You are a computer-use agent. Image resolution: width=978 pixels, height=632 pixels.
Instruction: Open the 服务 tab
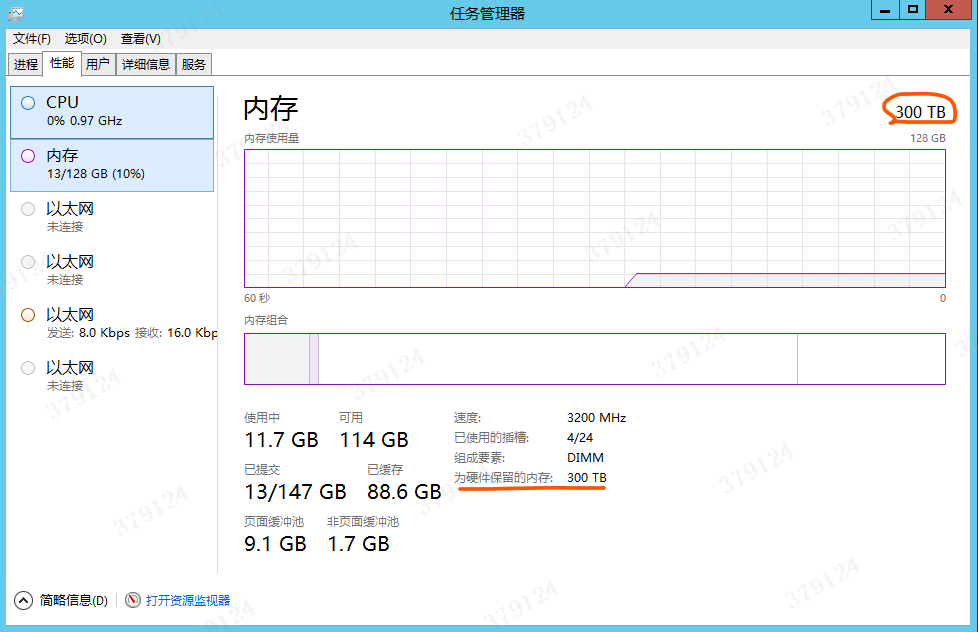(194, 64)
